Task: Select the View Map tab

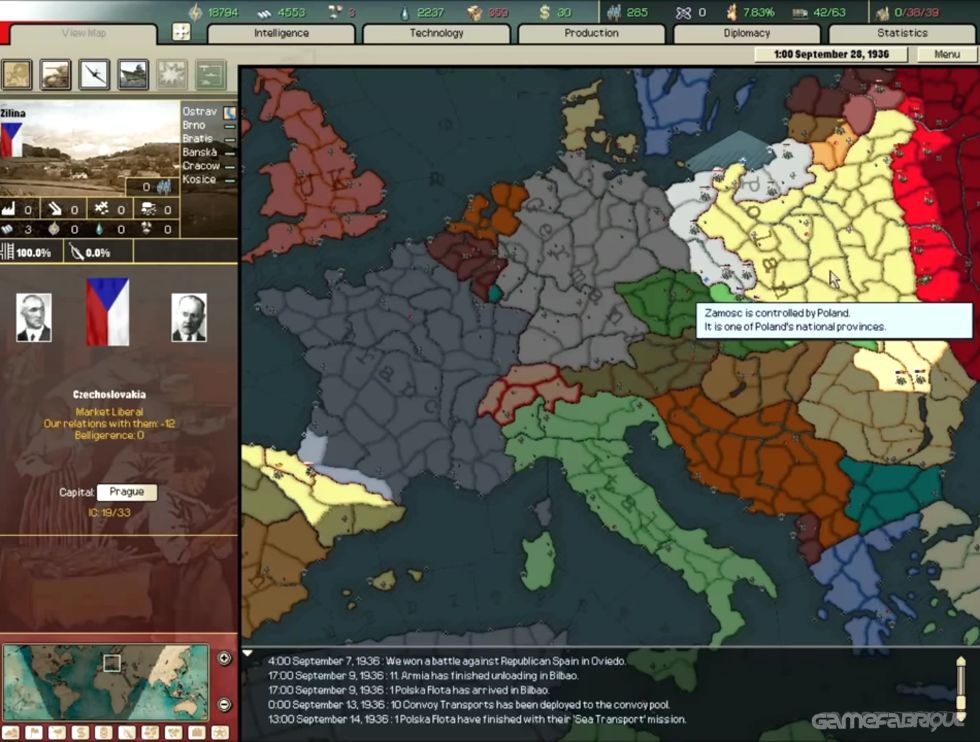Action: click(84, 33)
